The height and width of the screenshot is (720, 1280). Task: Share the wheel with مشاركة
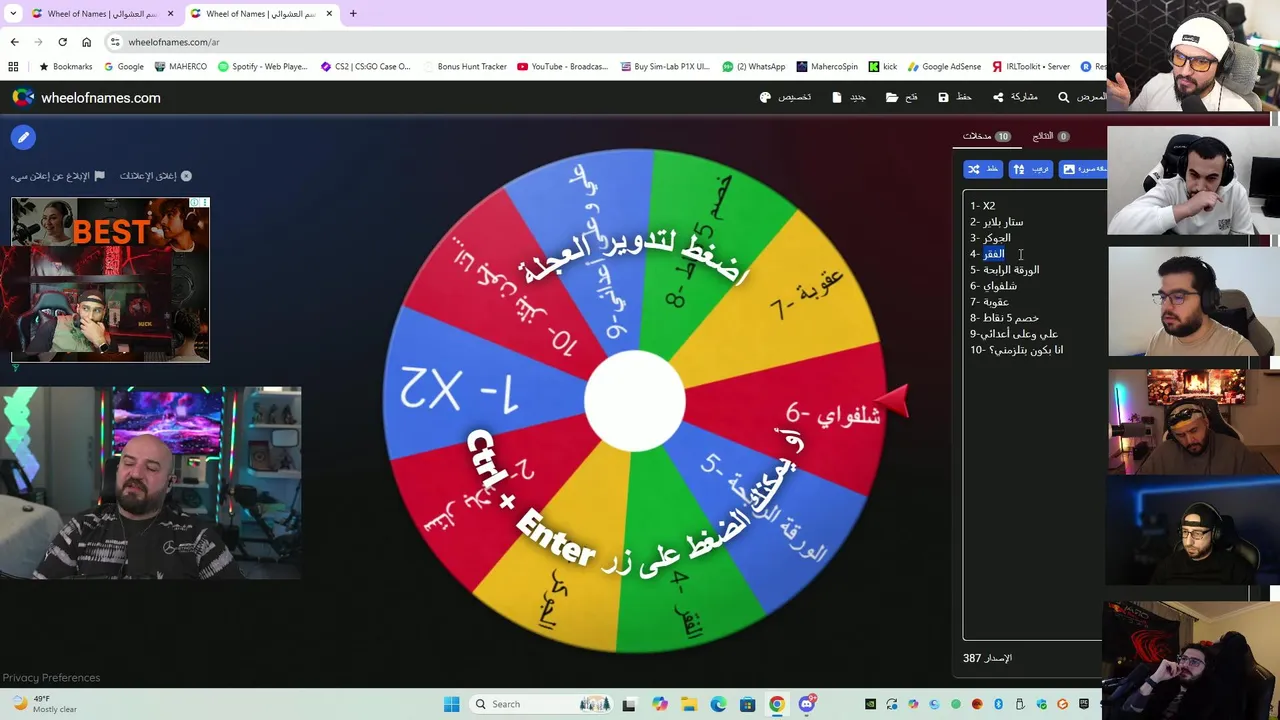click(x=1015, y=97)
